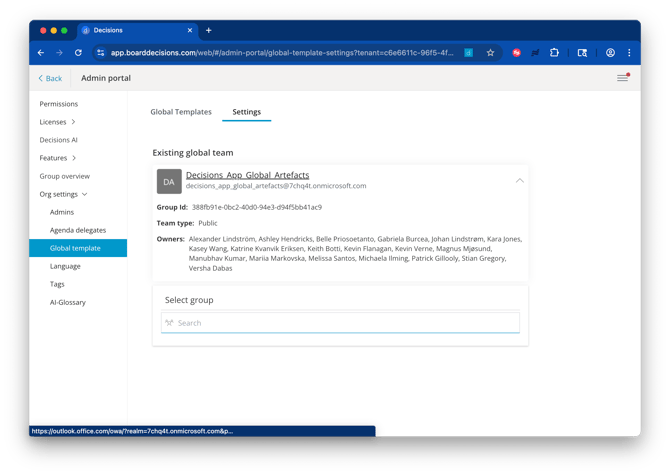The width and height of the screenshot is (670, 475).
Task: Open the Chrome profile icon
Action: 610,53
